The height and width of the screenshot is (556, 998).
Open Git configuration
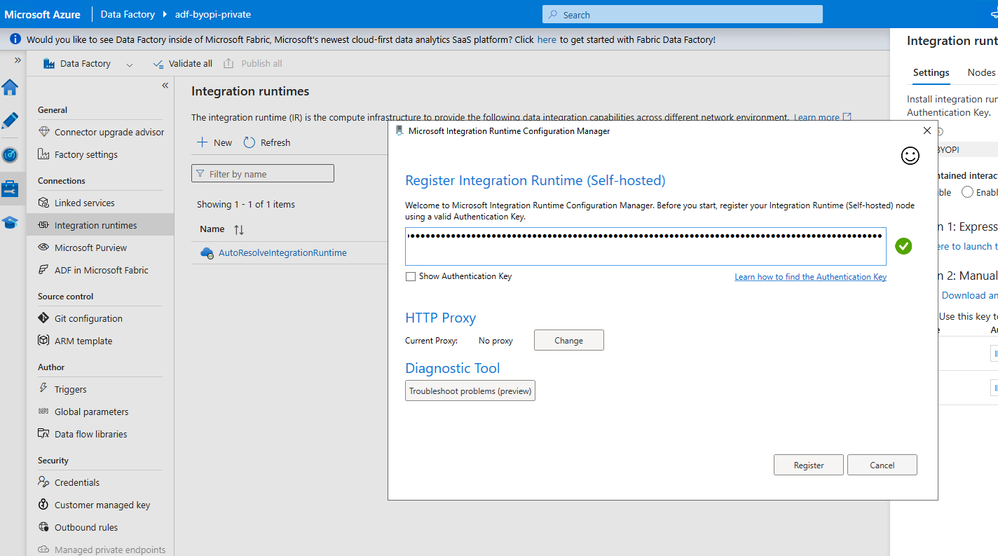(x=80, y=319)
